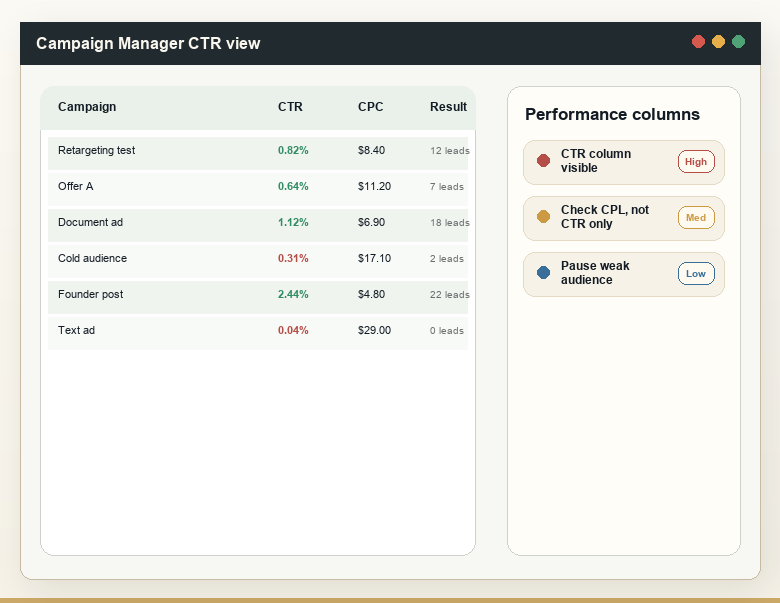The image size is (780, 603).
Task: Select the Text ad campaign name
Action: [x=76, y=330]
